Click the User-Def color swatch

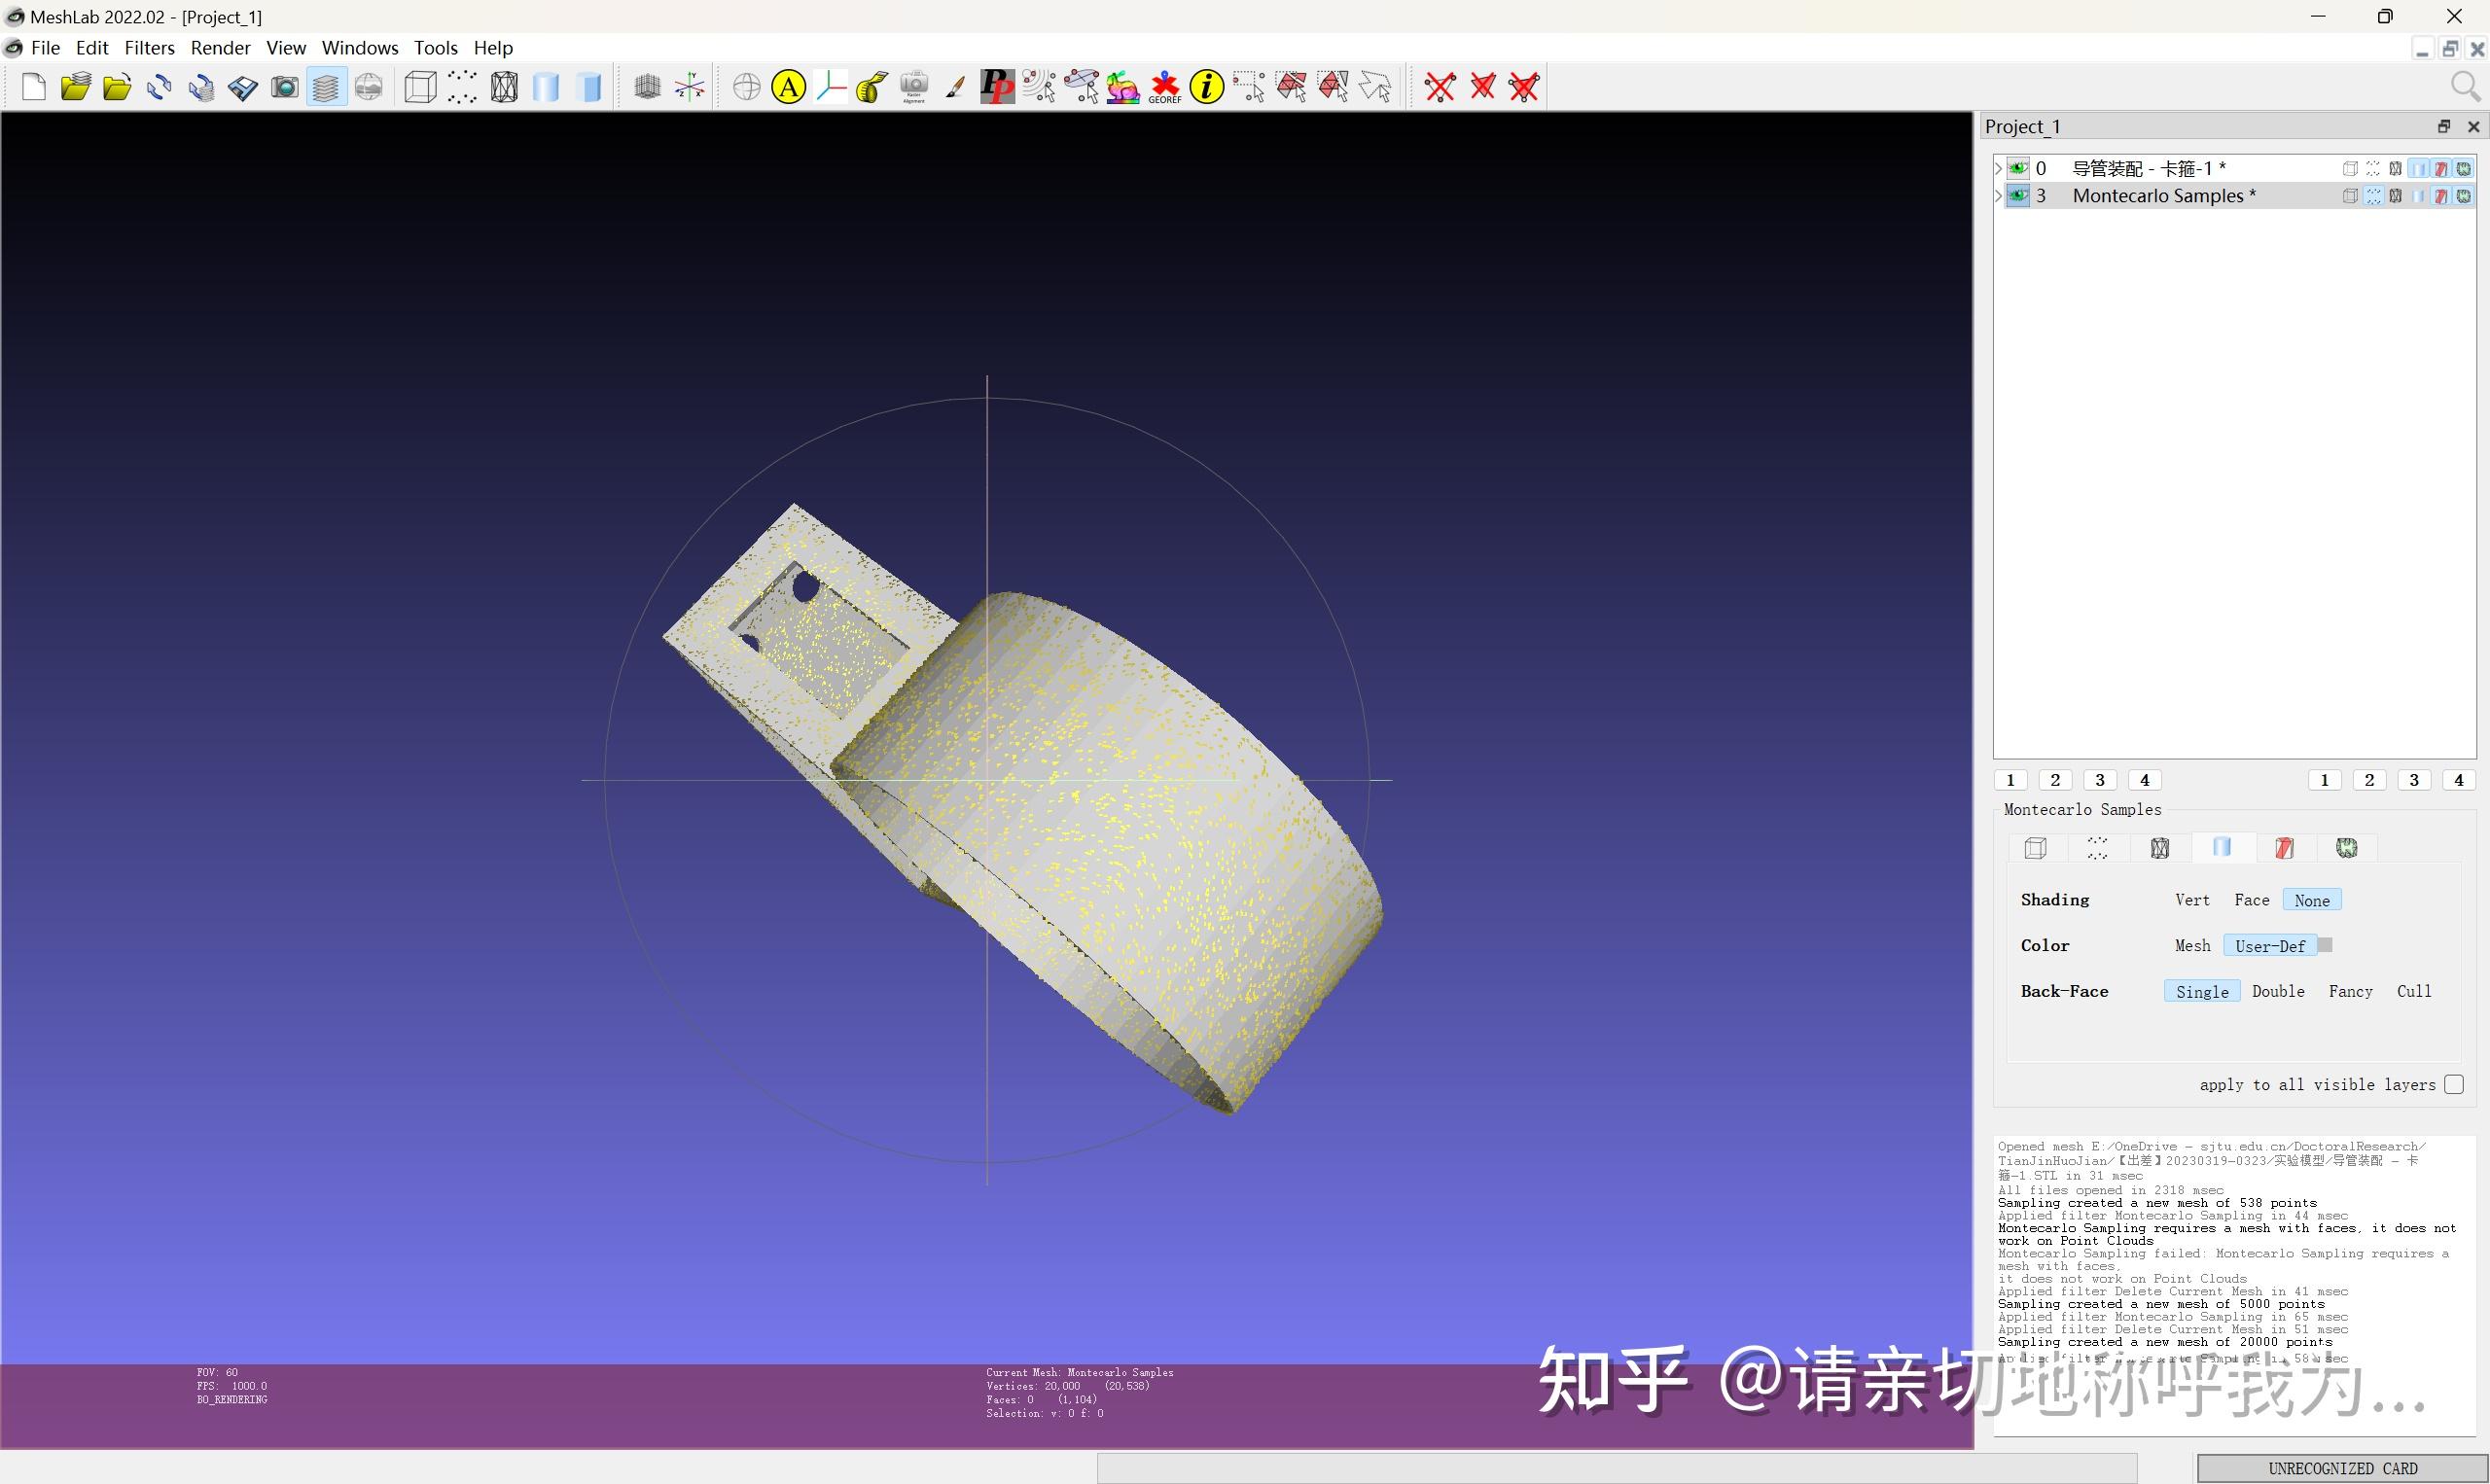point(2325,945)
